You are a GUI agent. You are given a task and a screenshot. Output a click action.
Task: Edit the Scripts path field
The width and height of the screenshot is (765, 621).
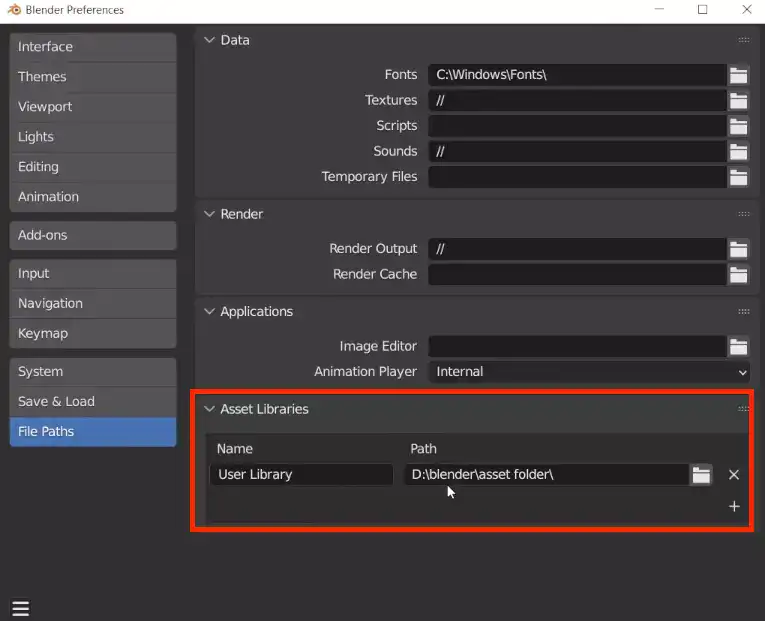[x=577, y=126]
